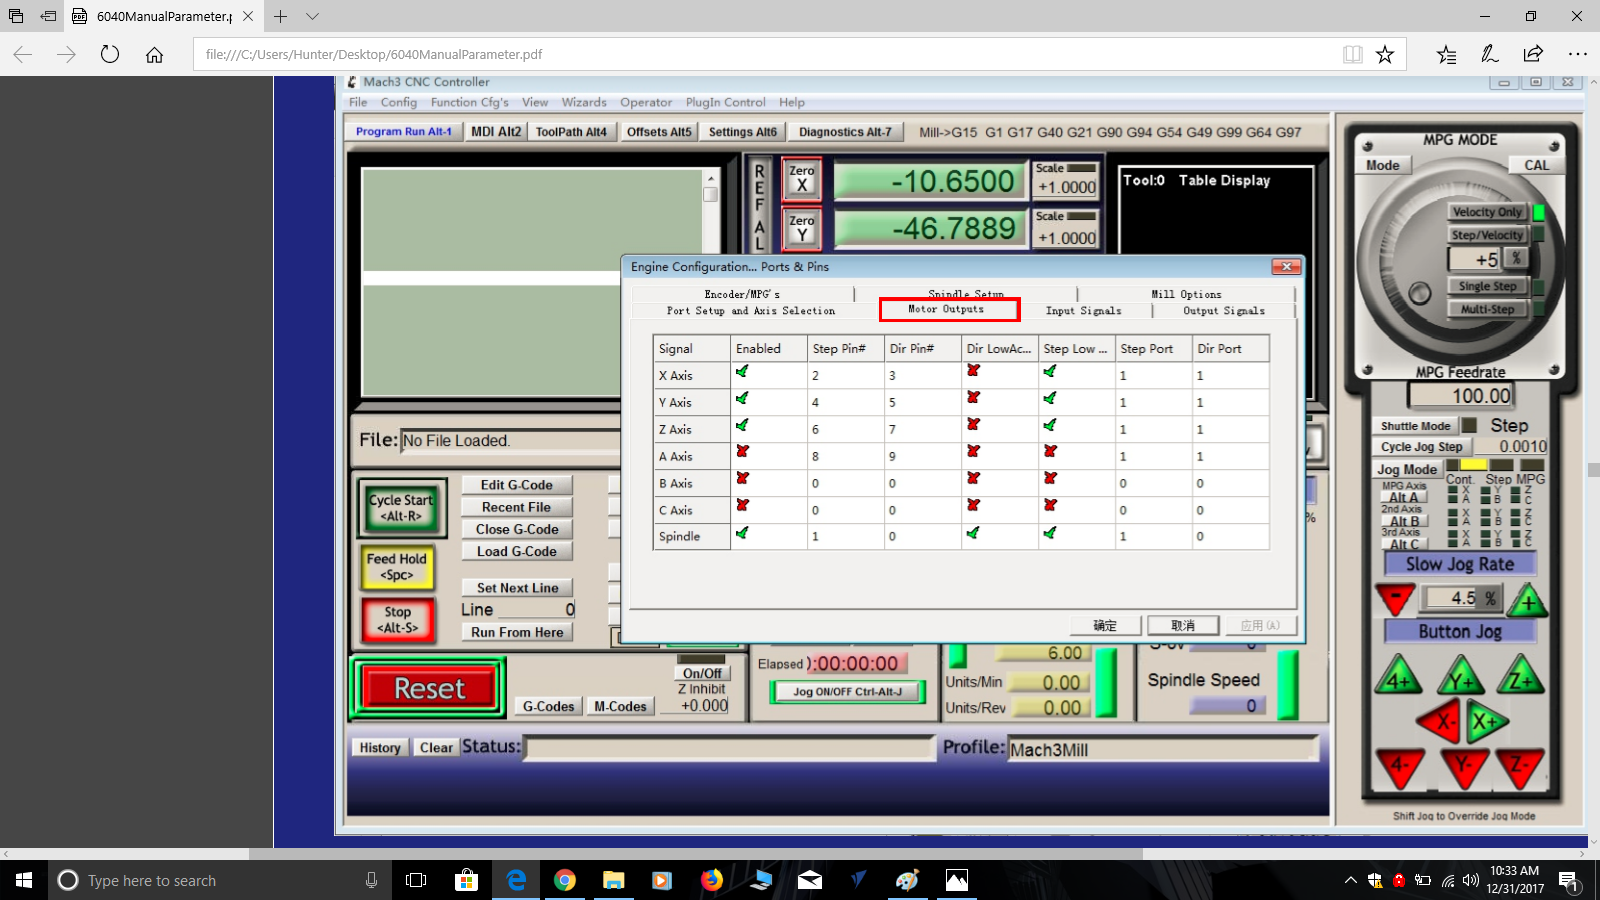The height and width of the screenshot is (900, 1600).
Task: Click the red Reset button
Action: [x=429, y=688]
